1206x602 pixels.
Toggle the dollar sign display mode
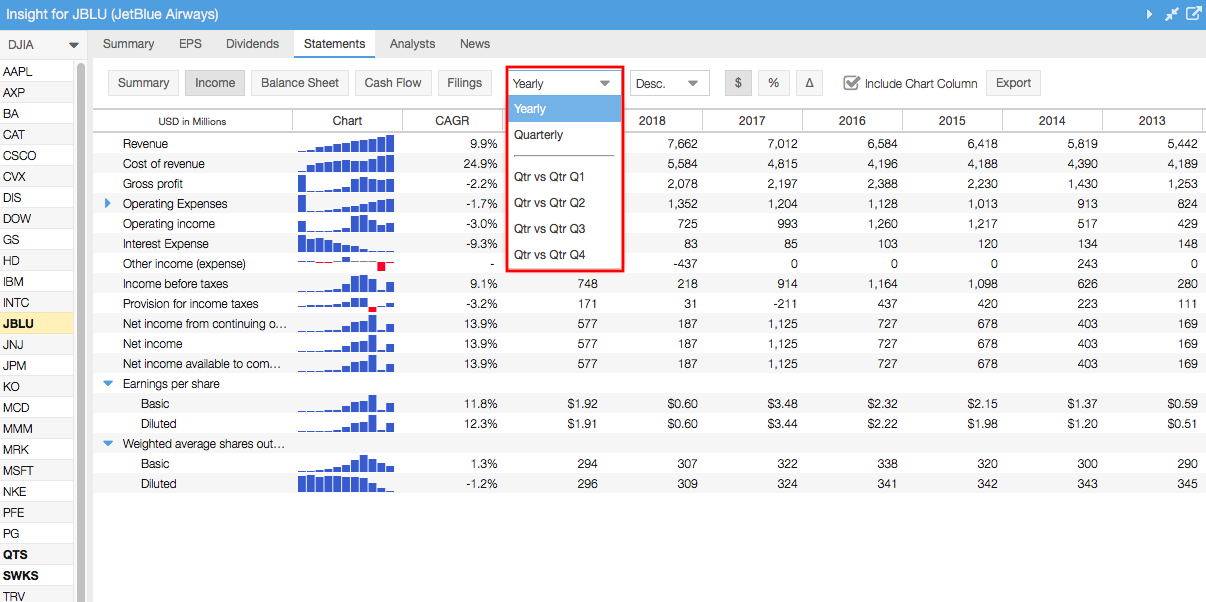click(x=738, y=83)
